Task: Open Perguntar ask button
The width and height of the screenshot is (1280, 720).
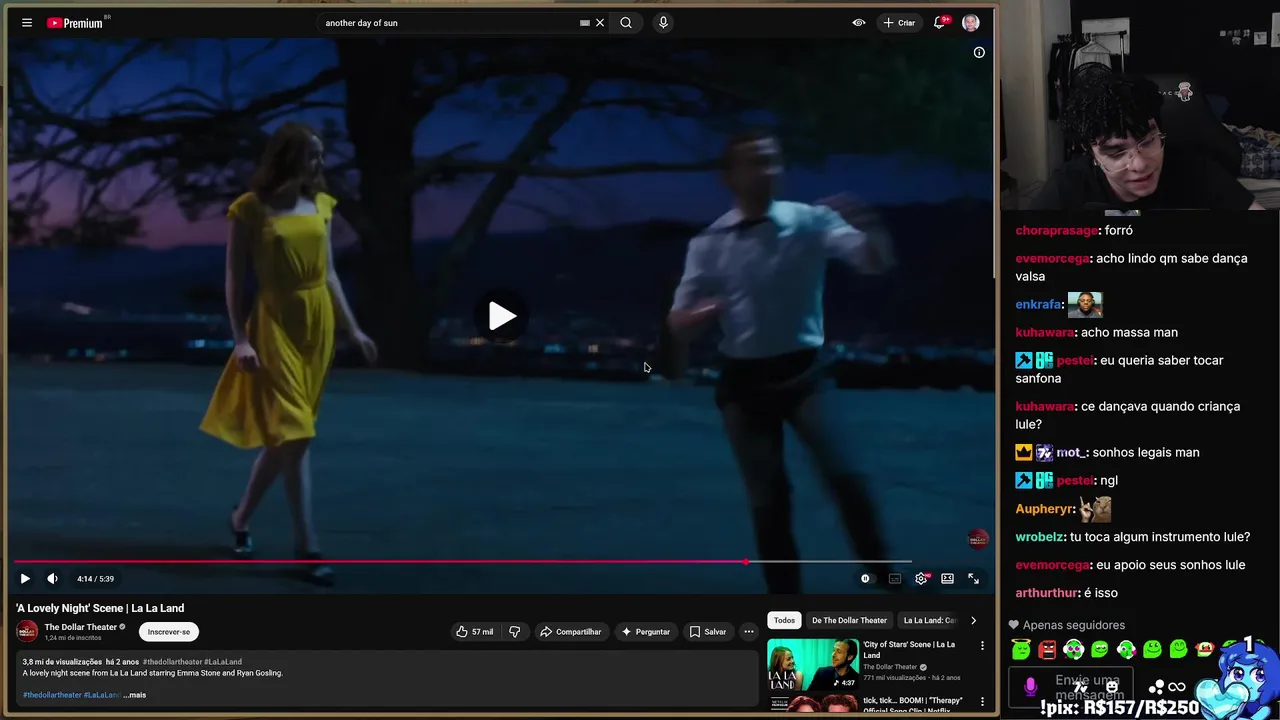Action: (x=646, y=632)
